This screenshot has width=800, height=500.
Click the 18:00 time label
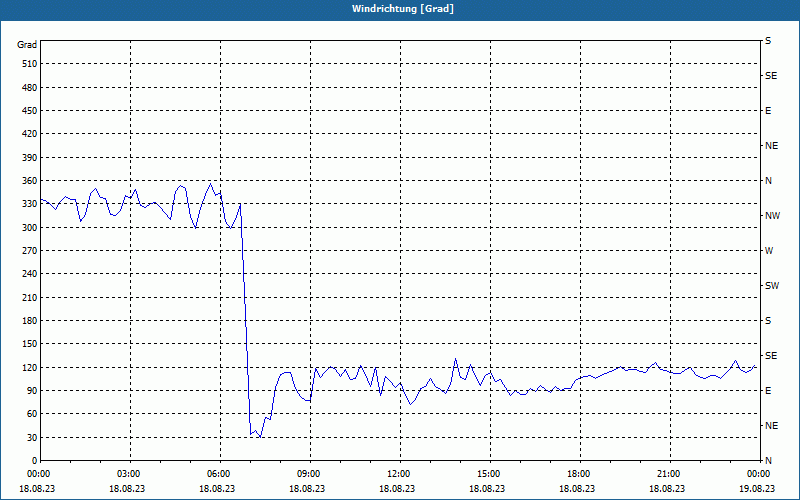click(577, 474)
